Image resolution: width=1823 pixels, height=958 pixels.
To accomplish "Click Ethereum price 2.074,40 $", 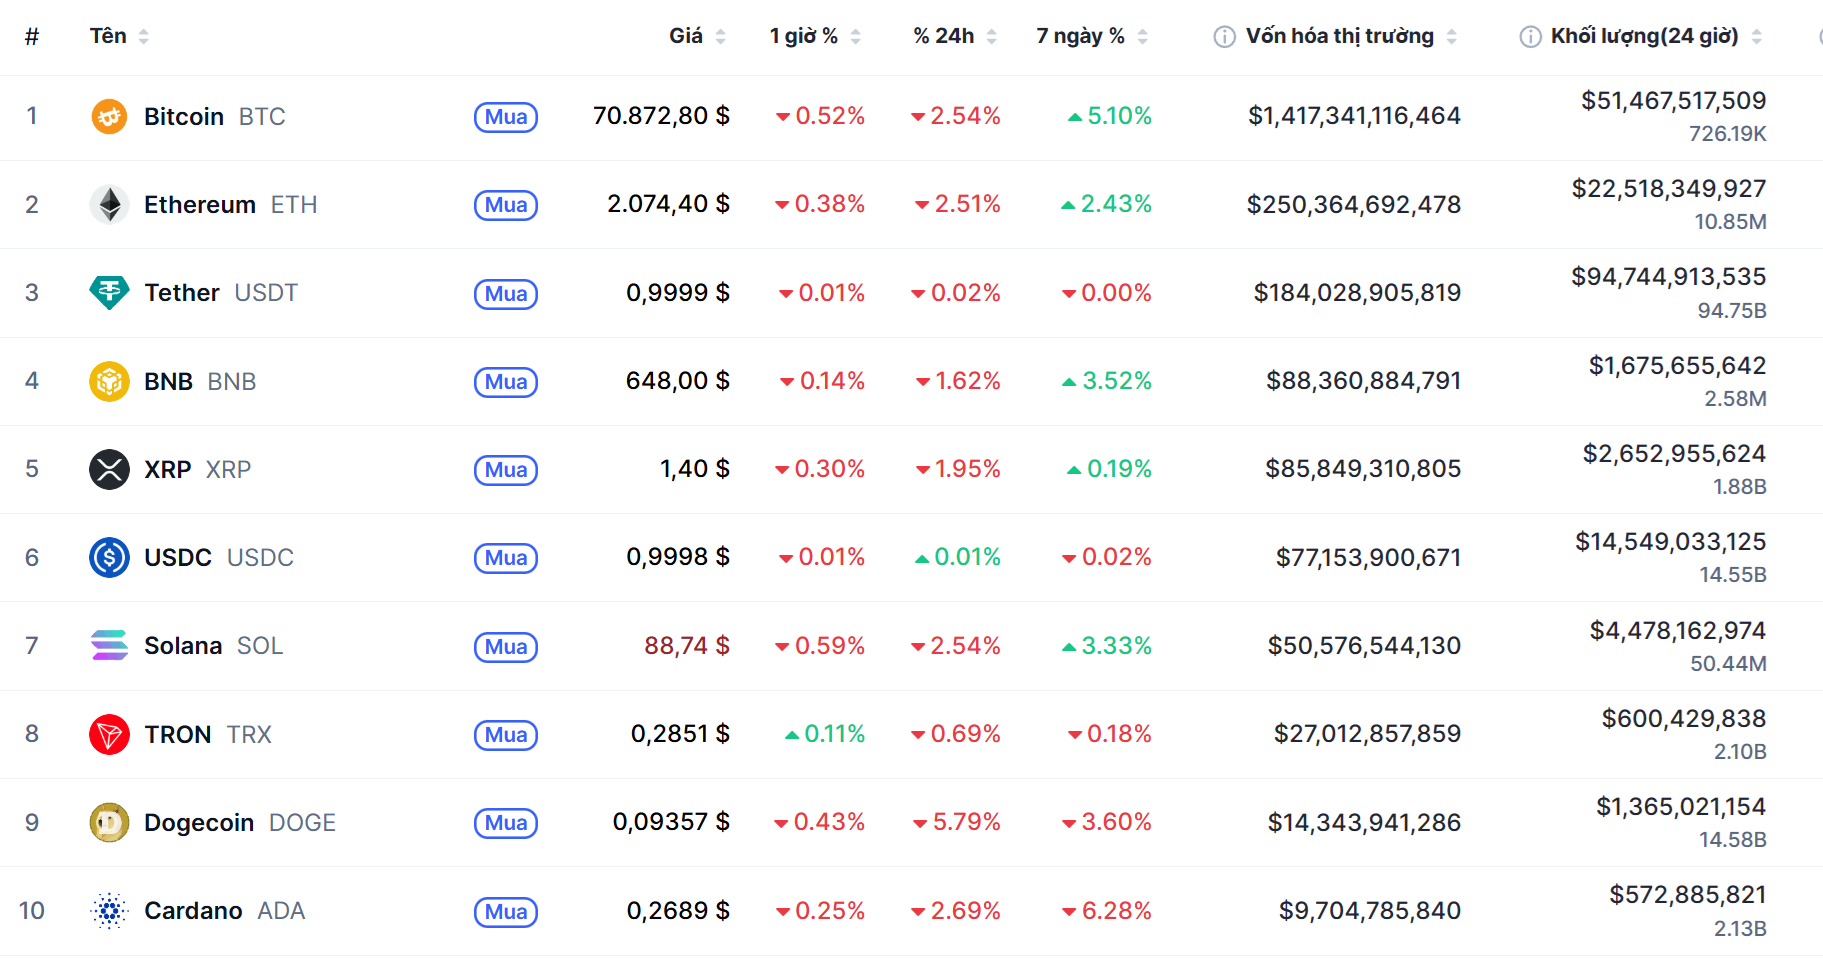I will pyautogui.click(x=668, y=204).
